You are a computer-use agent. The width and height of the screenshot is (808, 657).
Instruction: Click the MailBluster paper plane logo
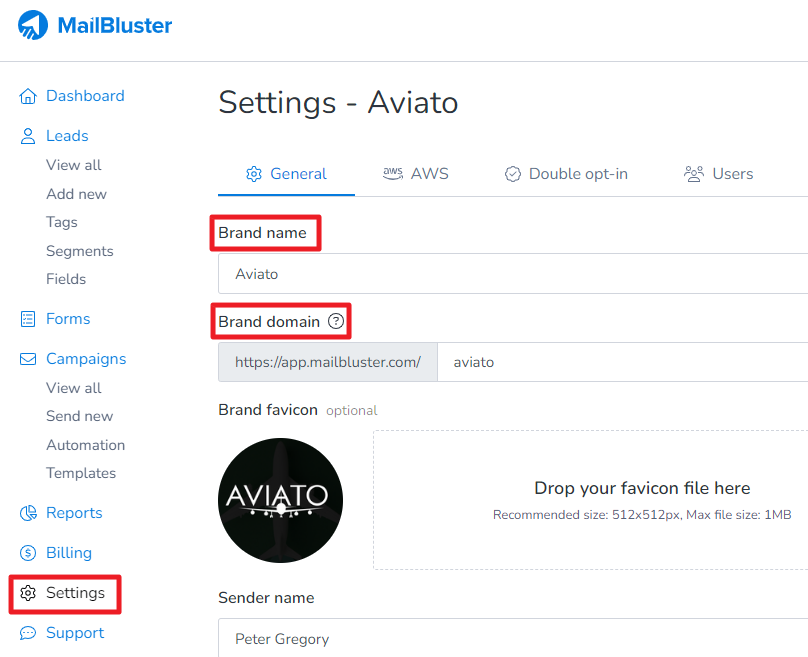[x=33, y=26]
